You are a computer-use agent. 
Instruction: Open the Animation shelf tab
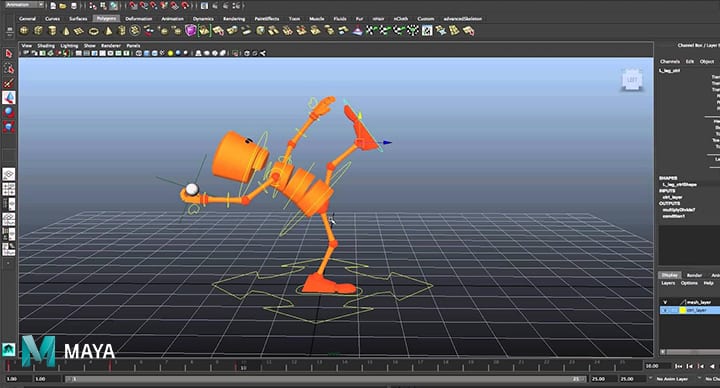coord(173,19)
